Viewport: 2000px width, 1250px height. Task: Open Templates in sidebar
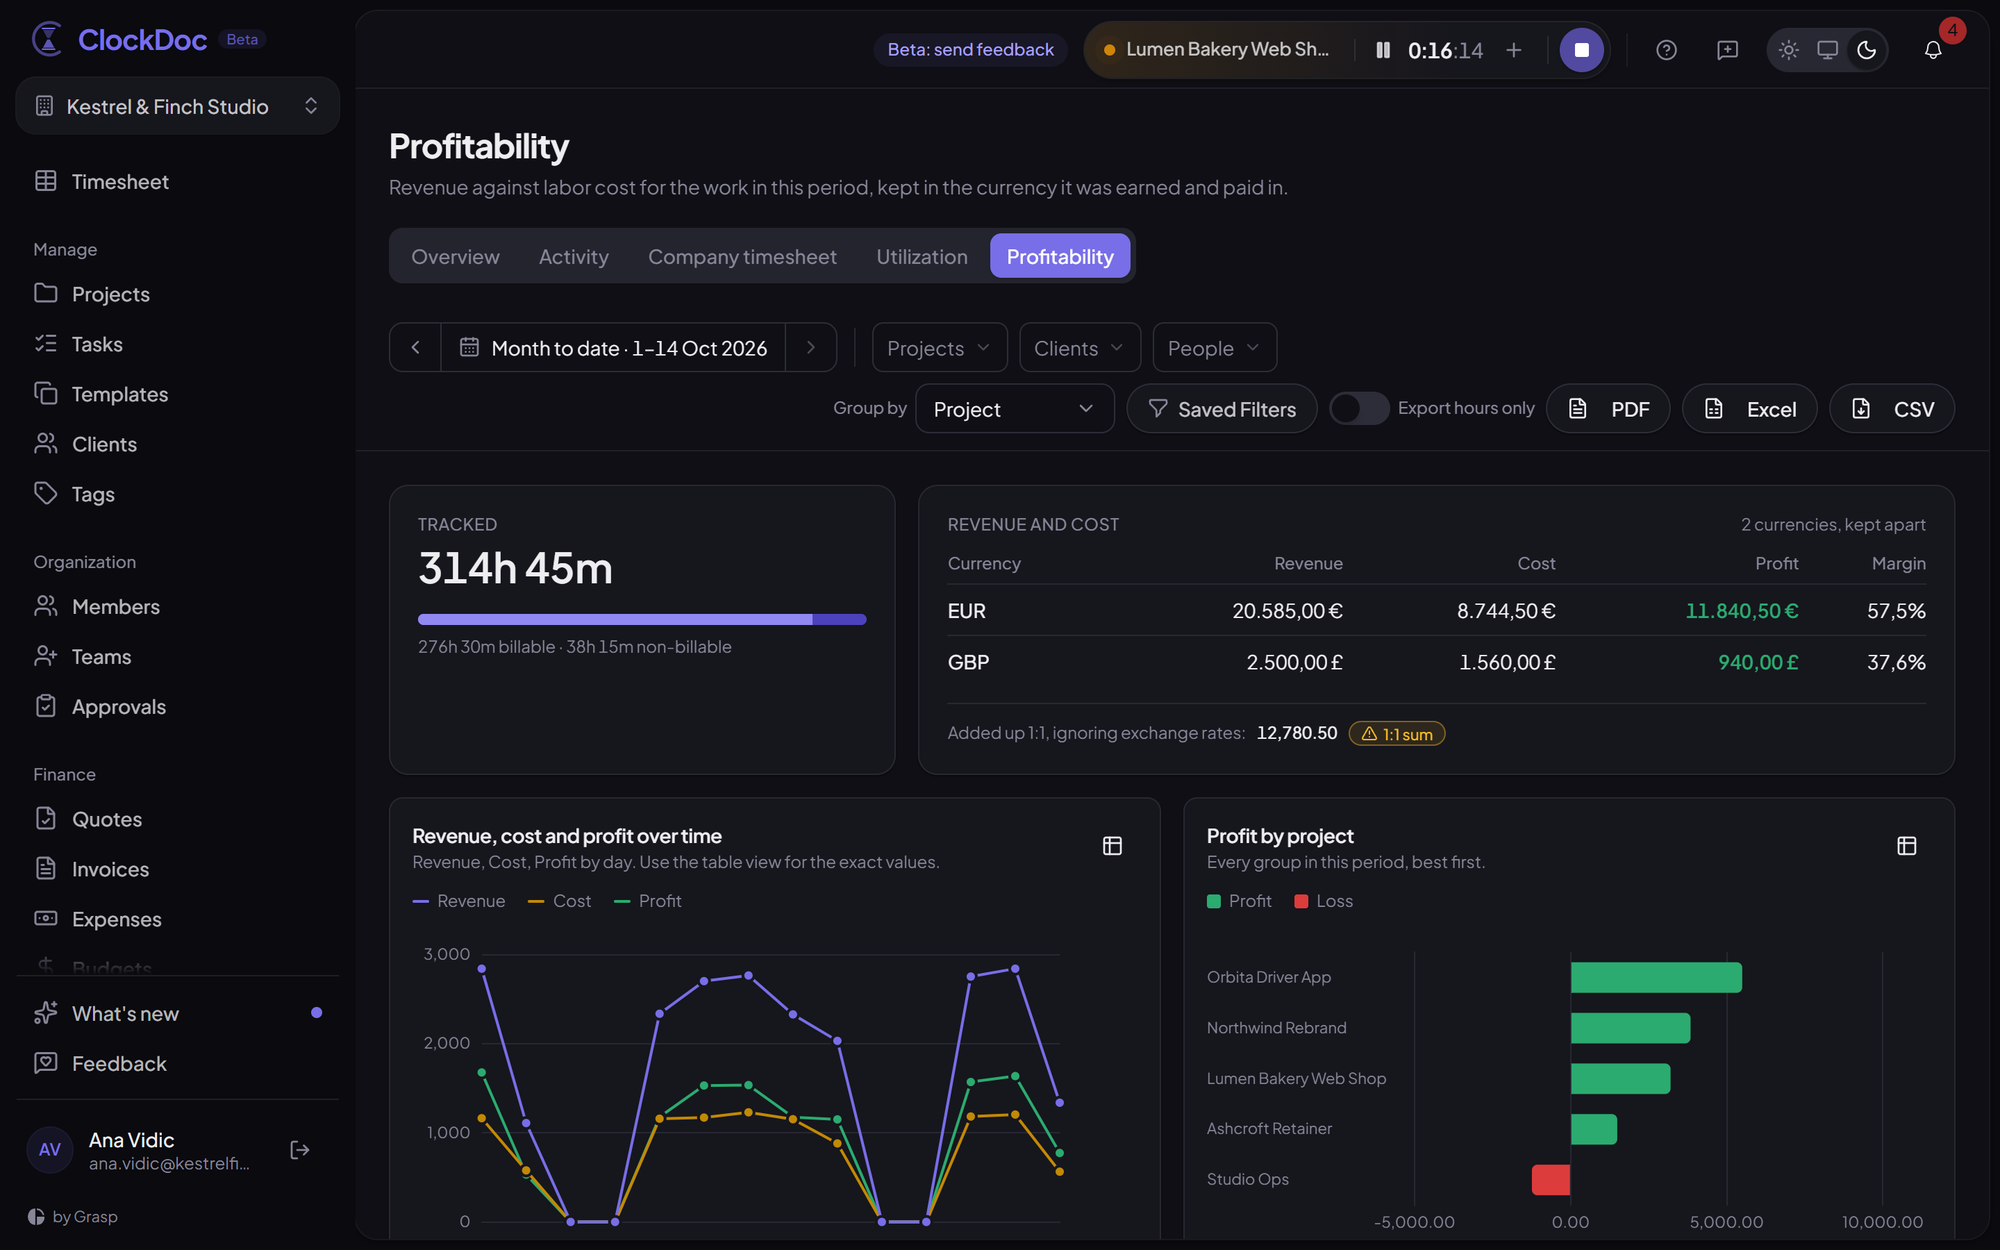pos(178,394)
